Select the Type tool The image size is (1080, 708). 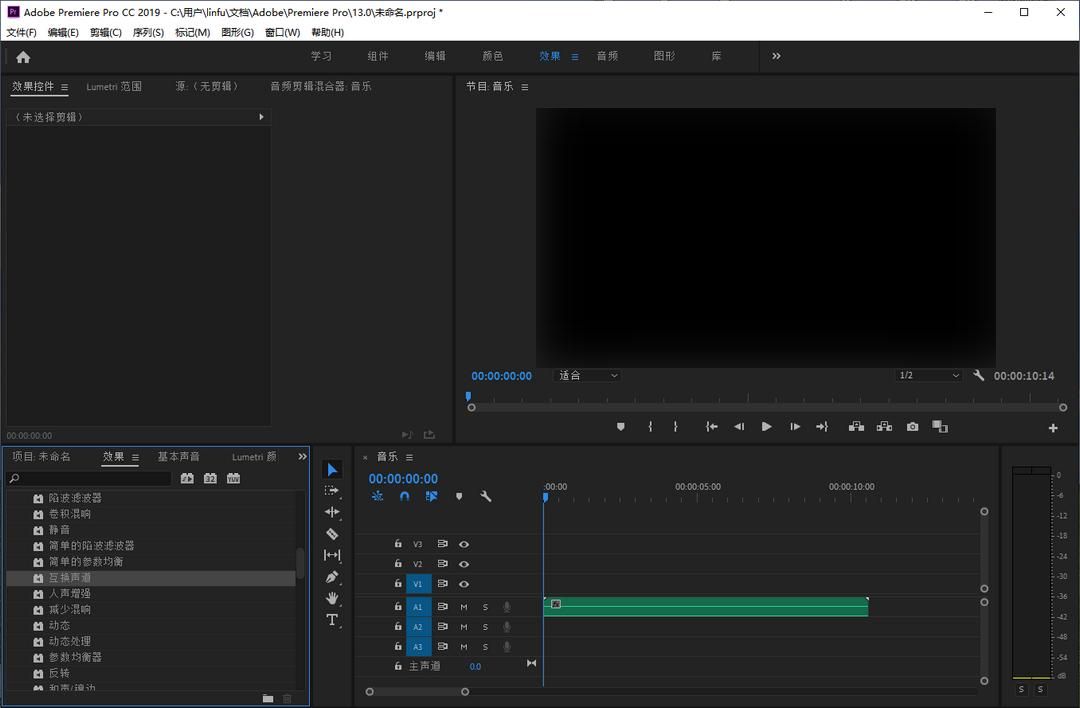coord(332,620)
